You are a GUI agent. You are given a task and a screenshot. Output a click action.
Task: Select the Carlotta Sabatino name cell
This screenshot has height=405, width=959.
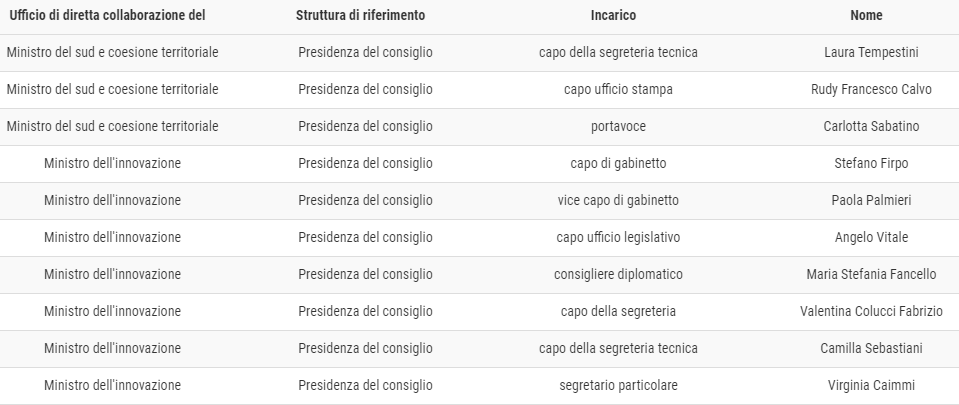pyautogui.click(x=871, y=127)
